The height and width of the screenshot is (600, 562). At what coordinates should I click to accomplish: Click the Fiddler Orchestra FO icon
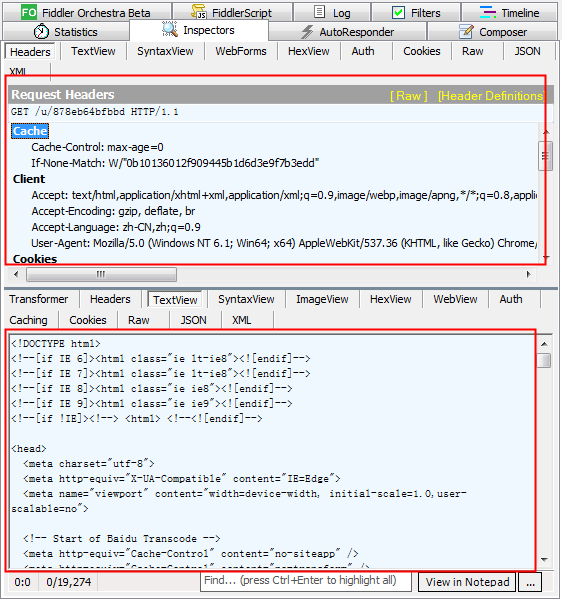tap(29, 12)
